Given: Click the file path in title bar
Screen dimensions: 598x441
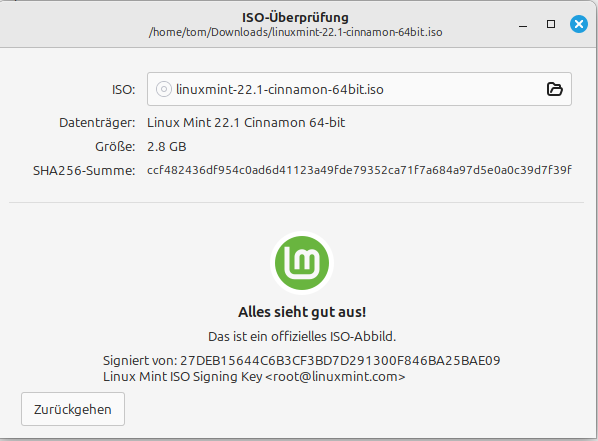Looking at the screenshot, I should point(296,32).
